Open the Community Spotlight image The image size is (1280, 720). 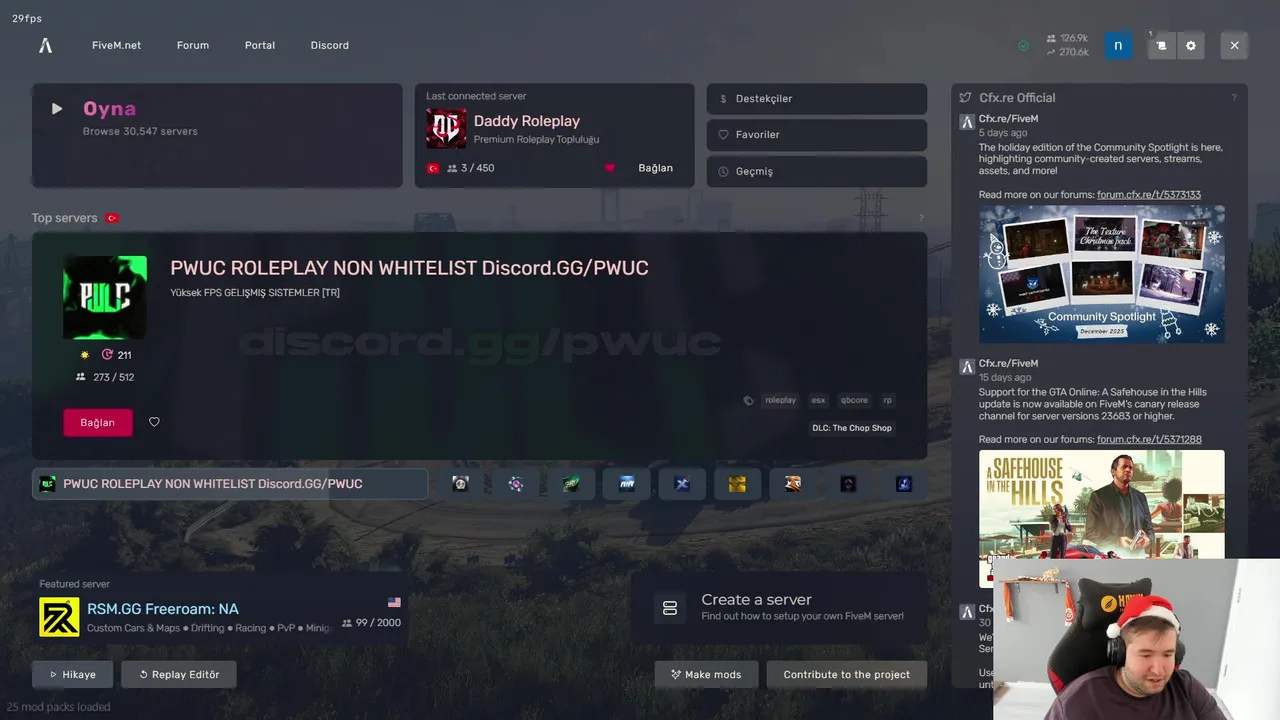(1102, 274)
